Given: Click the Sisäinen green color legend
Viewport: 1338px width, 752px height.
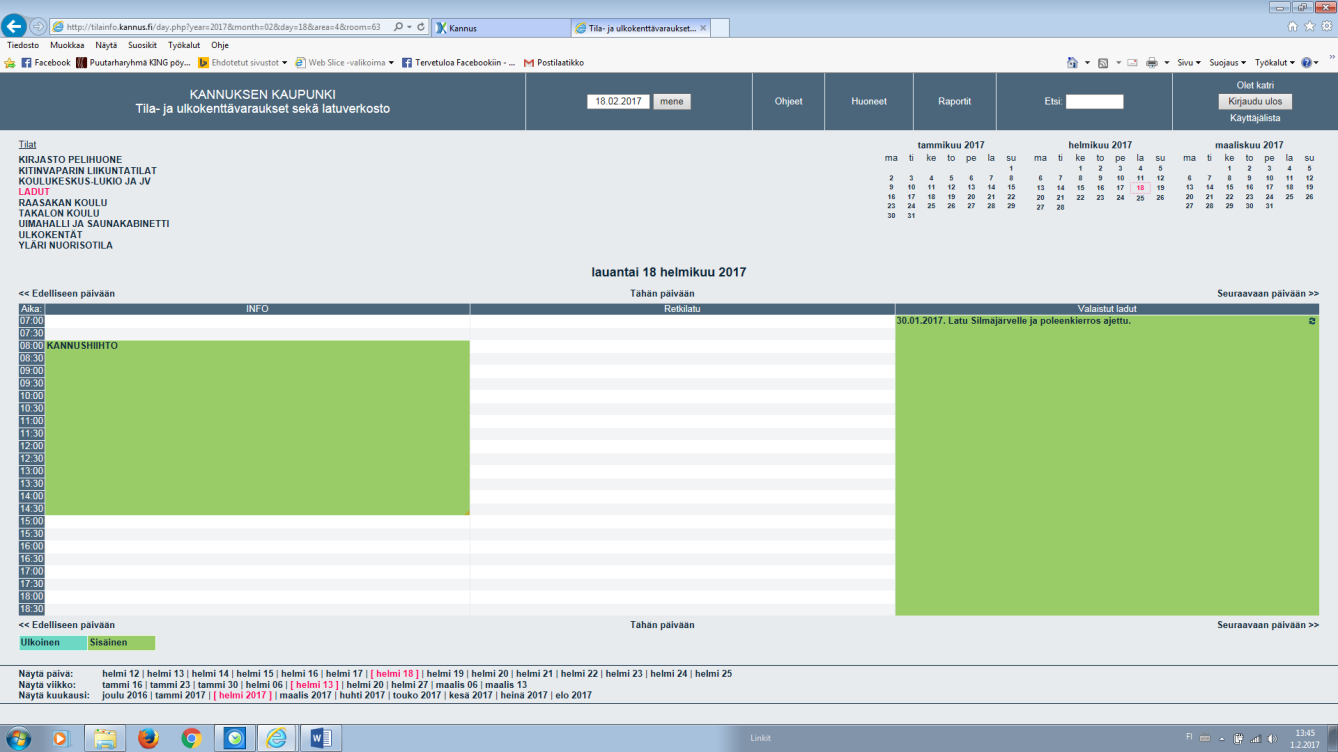Looking at the screenshot, I should click(121, 643).
